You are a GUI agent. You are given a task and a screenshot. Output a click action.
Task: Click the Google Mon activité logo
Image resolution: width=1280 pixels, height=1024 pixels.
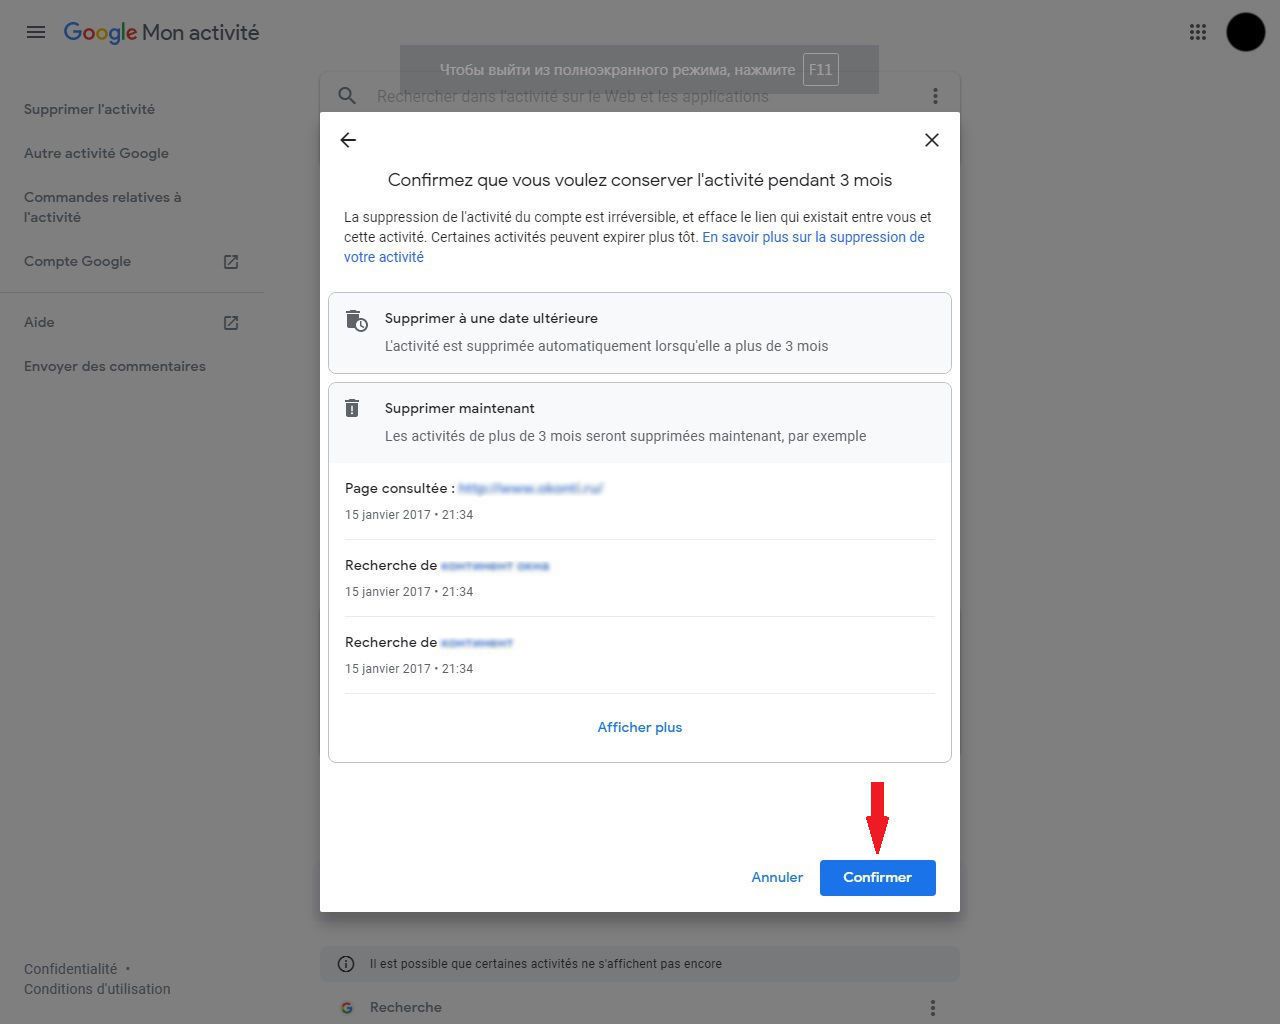161,32
